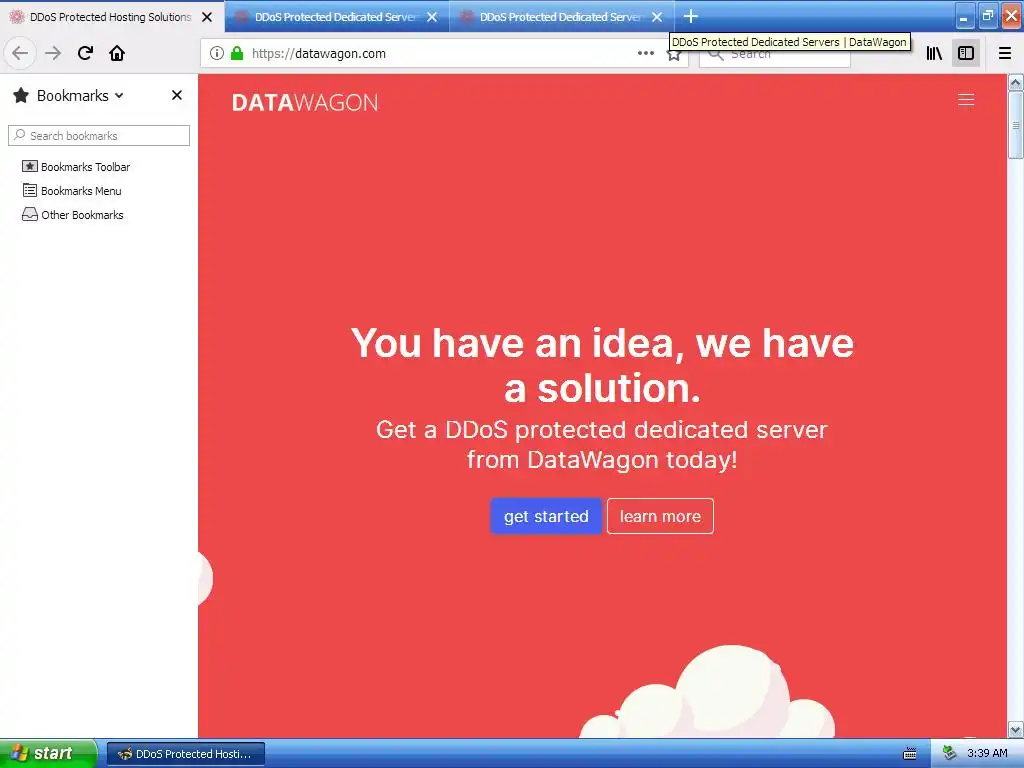Click the network tray icon near clock
The image size is (1024, 768).
point(950,753)
